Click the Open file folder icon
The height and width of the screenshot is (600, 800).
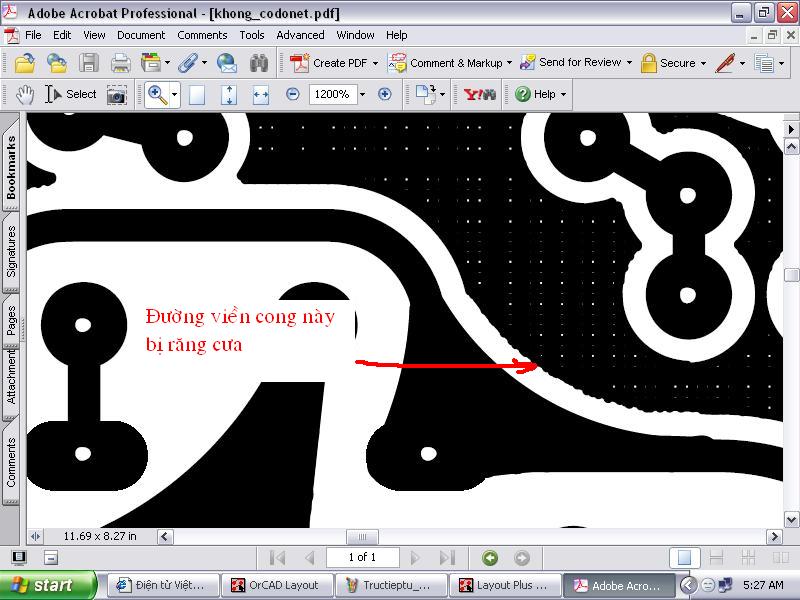point(24,63)
